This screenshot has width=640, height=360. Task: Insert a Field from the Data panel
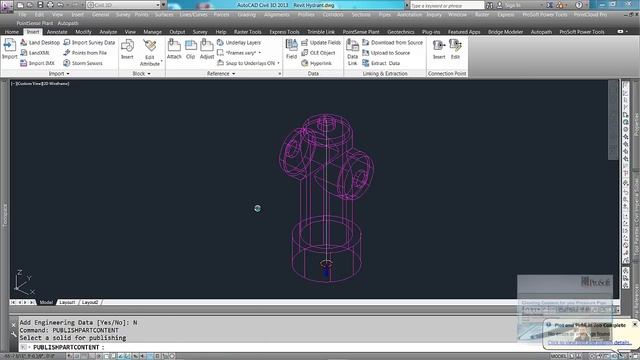tap(291, 49)
